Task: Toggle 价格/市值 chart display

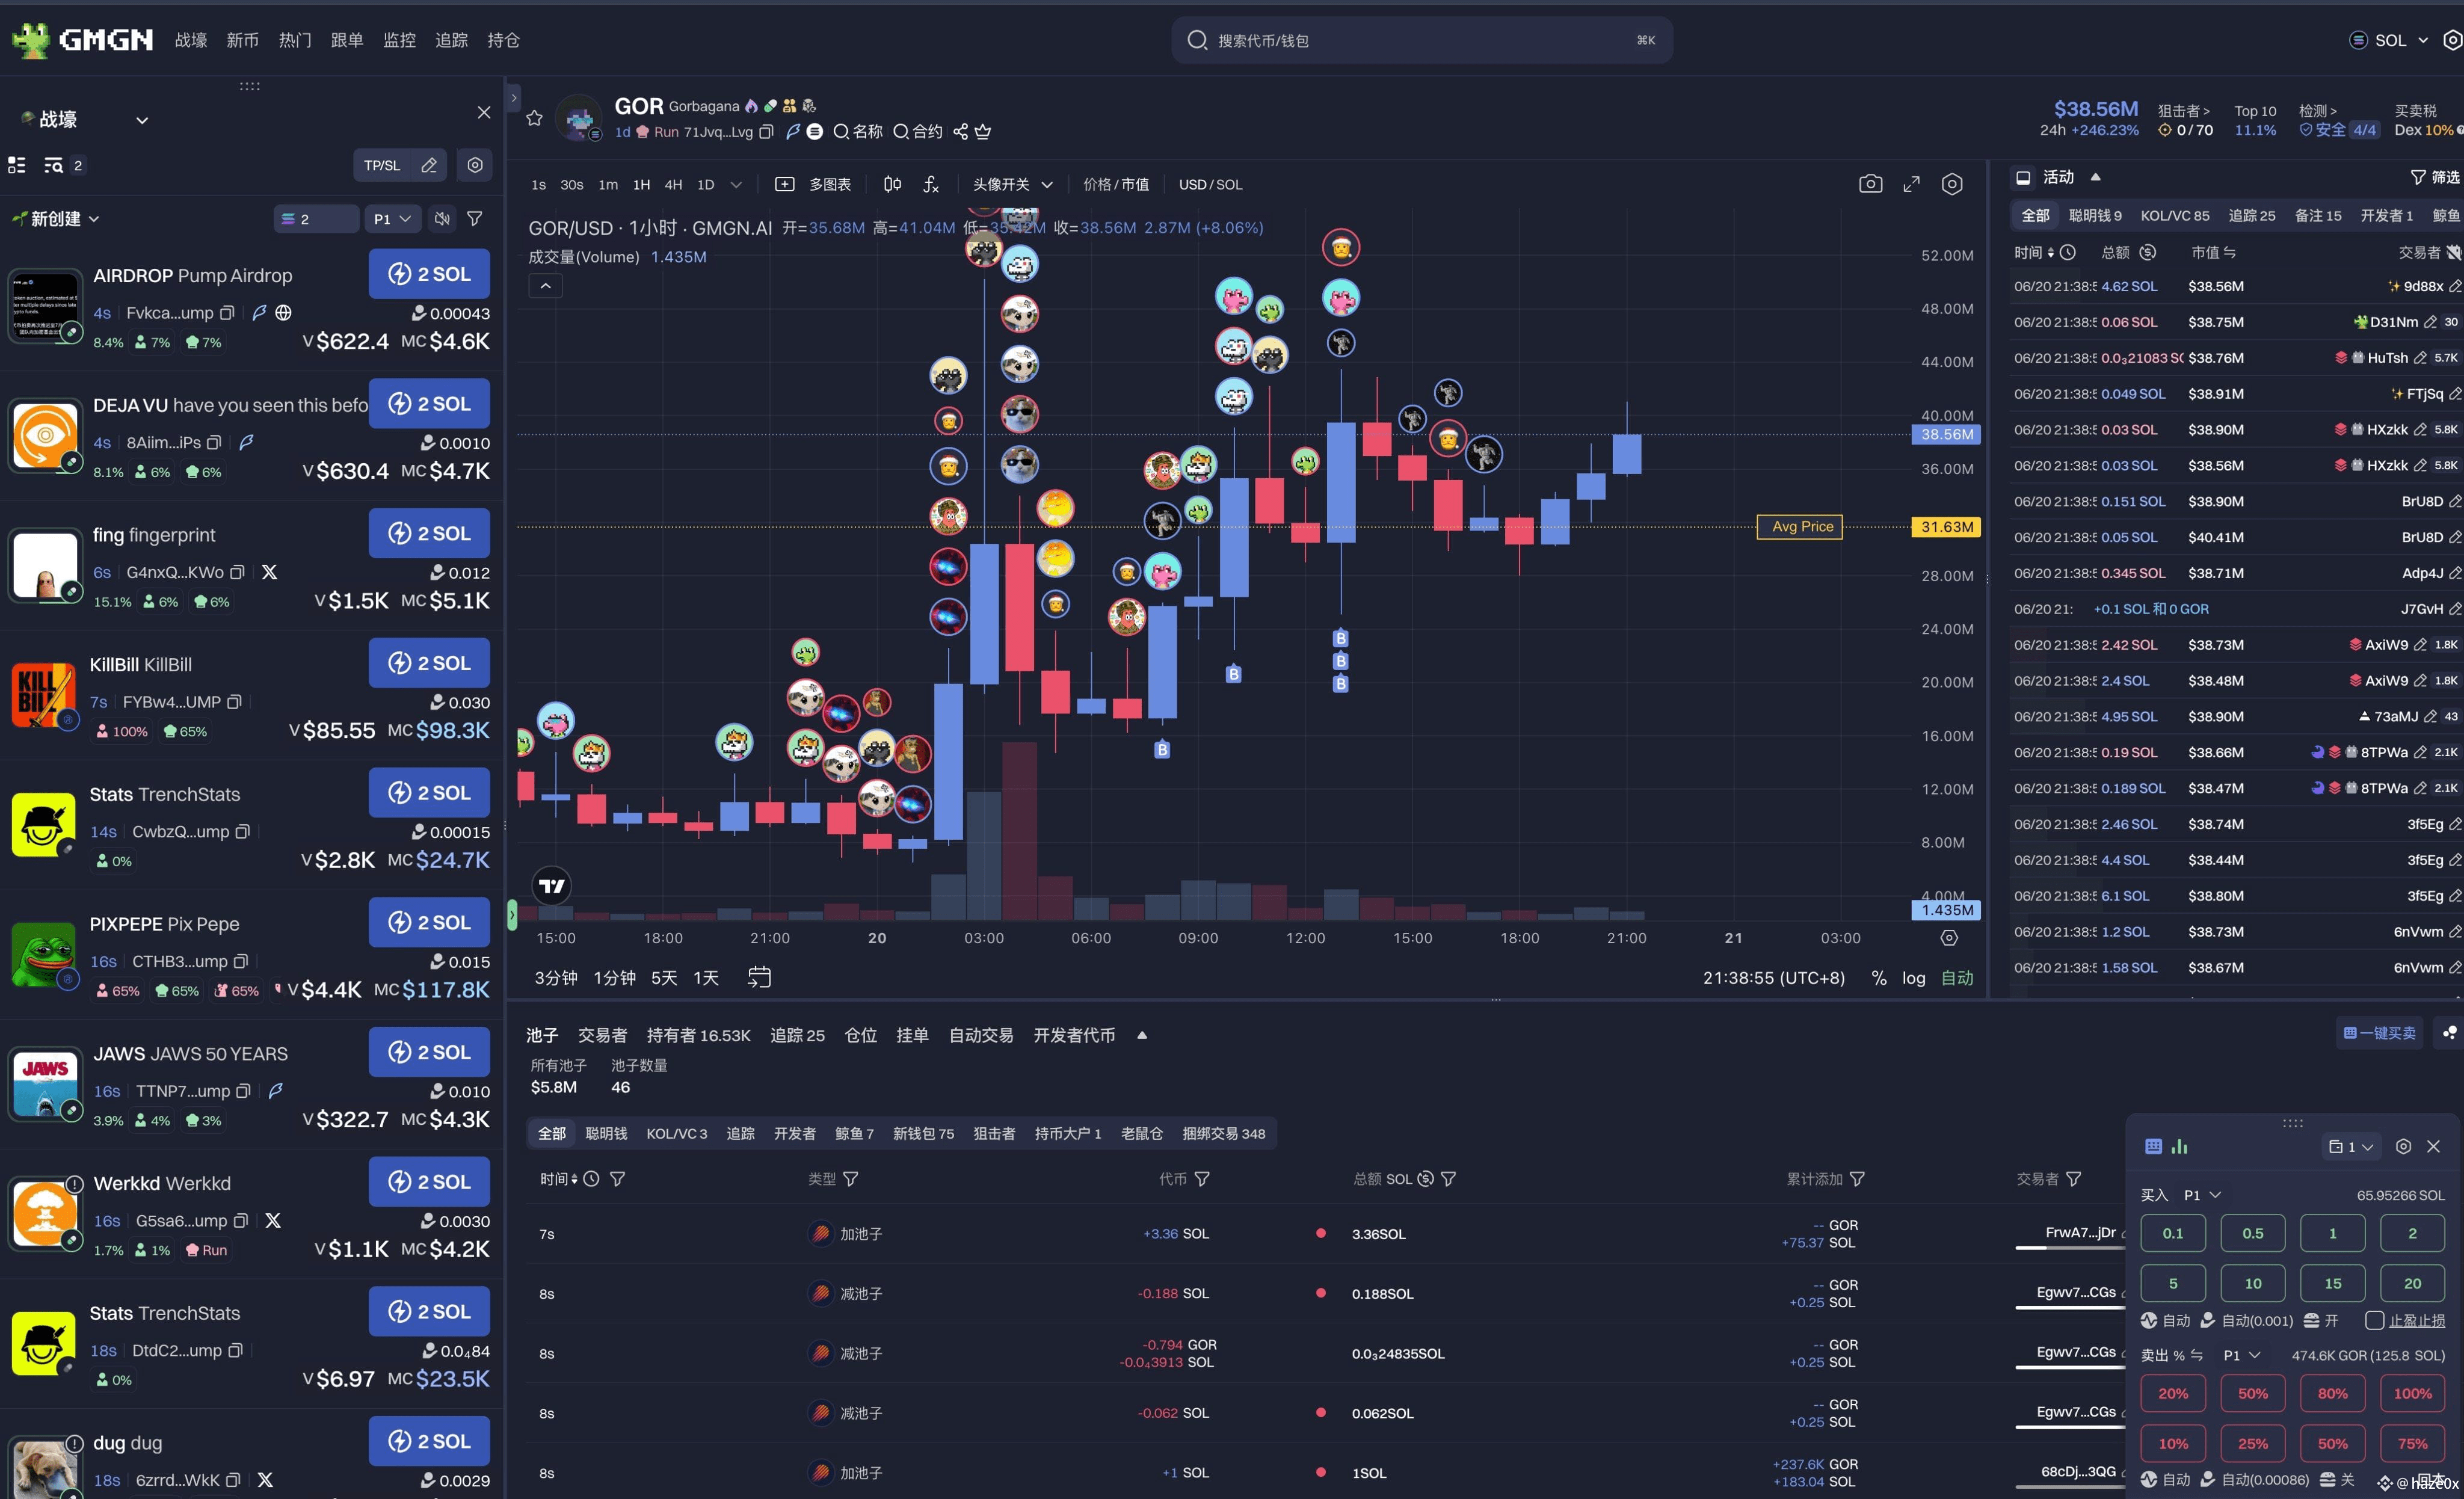Action: tap(1116, 184)
